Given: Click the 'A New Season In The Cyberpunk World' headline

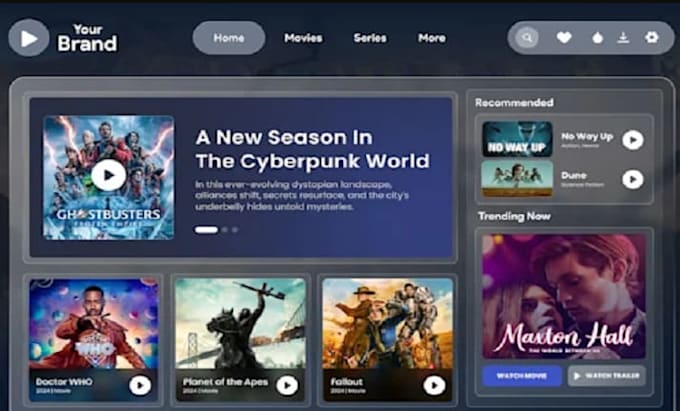Looking at the screenshot, I should pyautogui.click(x=312, y=149).
